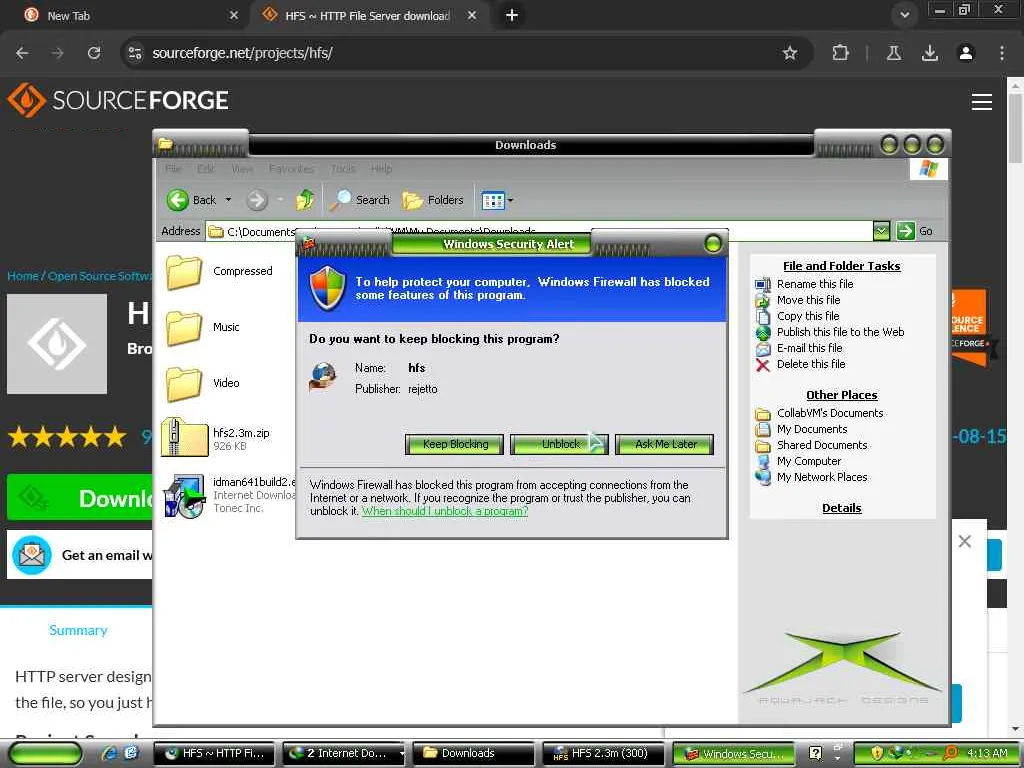The width and height of the screenshot is (1024, 768).
Task: Click Ask Me Later button
Action: coord(664,444)
